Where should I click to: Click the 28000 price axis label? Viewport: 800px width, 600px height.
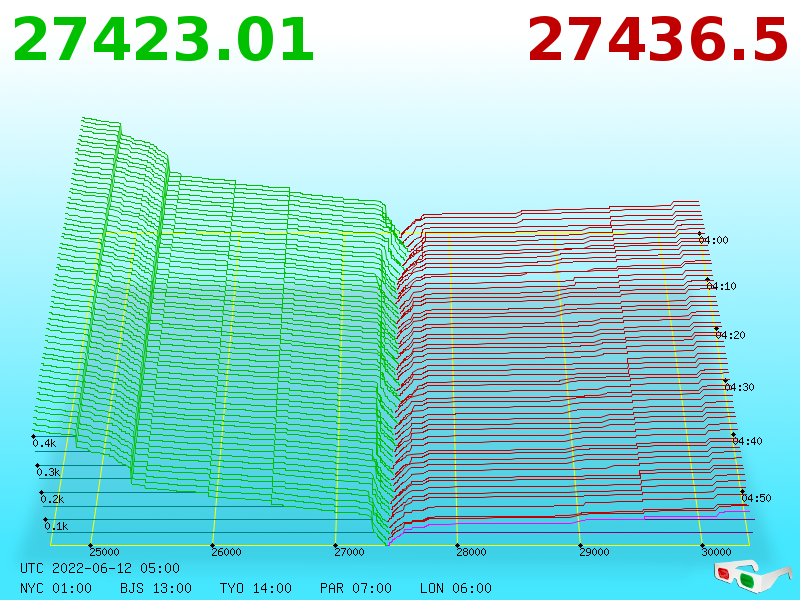[471, 552]
